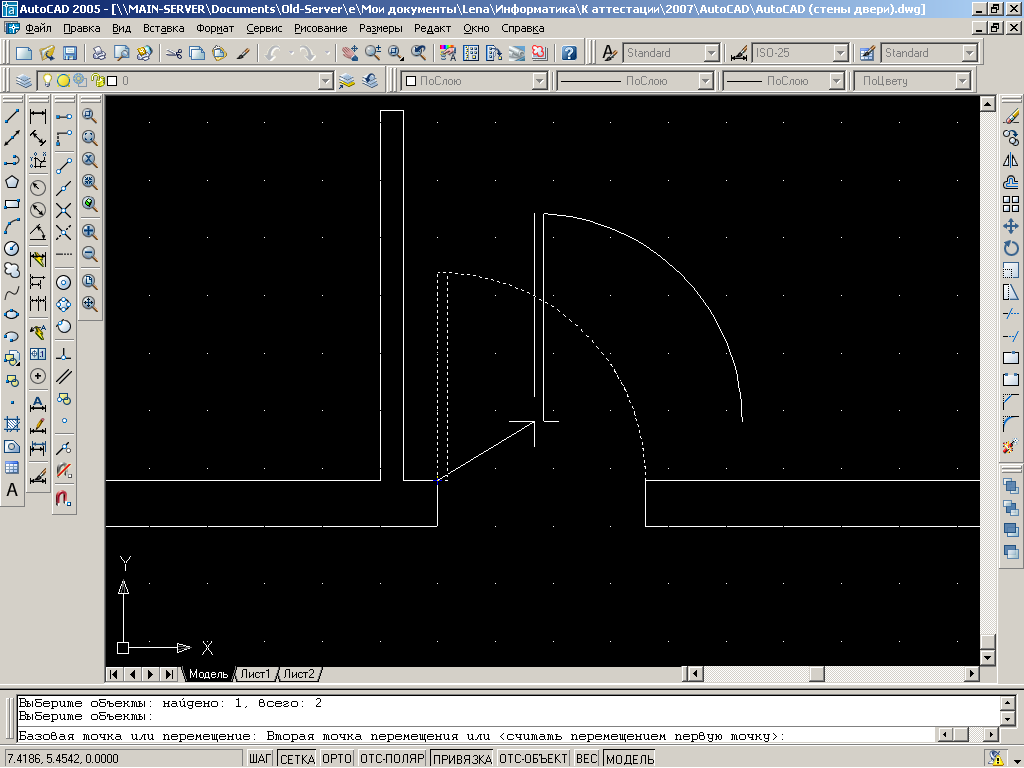The height and width of the screenshot is (768, 1024).
Task: Select the Mirror tool
Action: pyautogui.click(x=1011, y=160)
